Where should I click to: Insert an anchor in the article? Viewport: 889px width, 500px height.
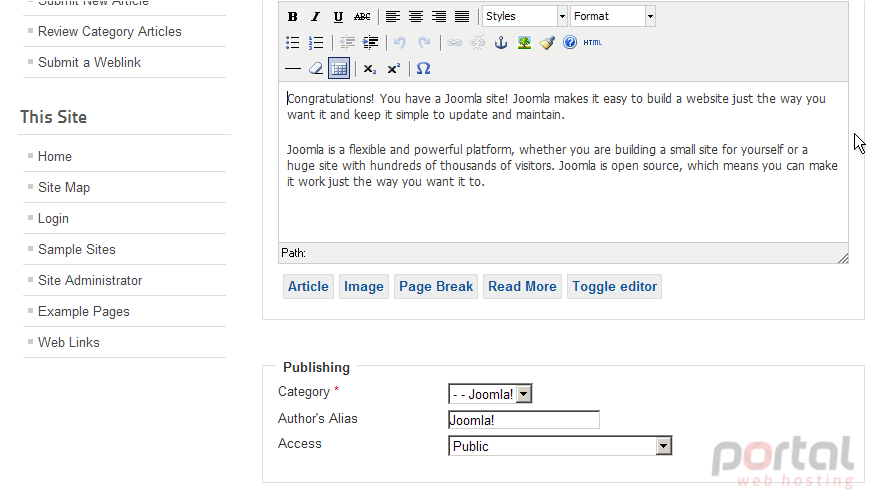click(501, 43)
